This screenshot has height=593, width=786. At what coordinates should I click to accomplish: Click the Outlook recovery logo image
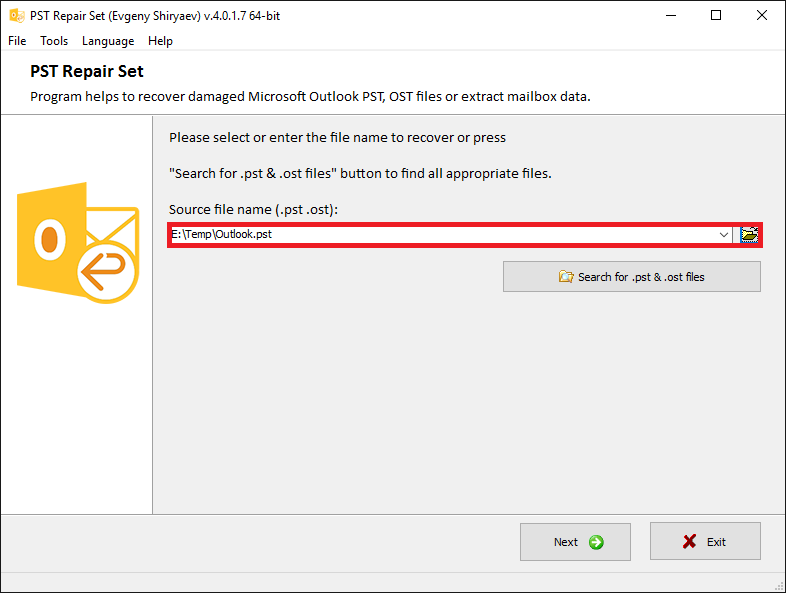(78, 243)
